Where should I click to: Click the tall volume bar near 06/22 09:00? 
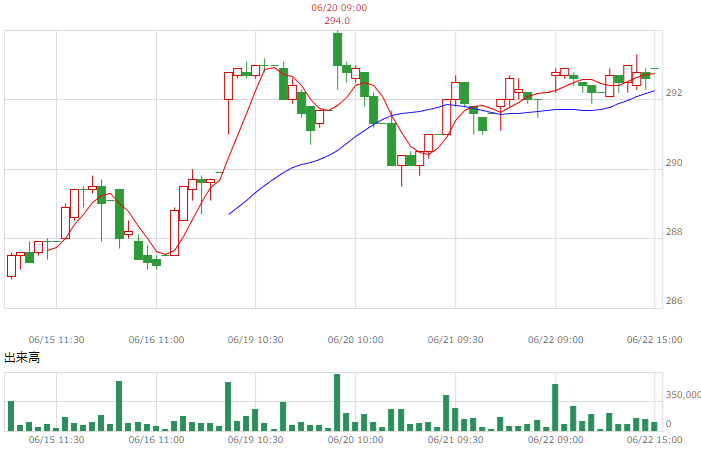555,407
